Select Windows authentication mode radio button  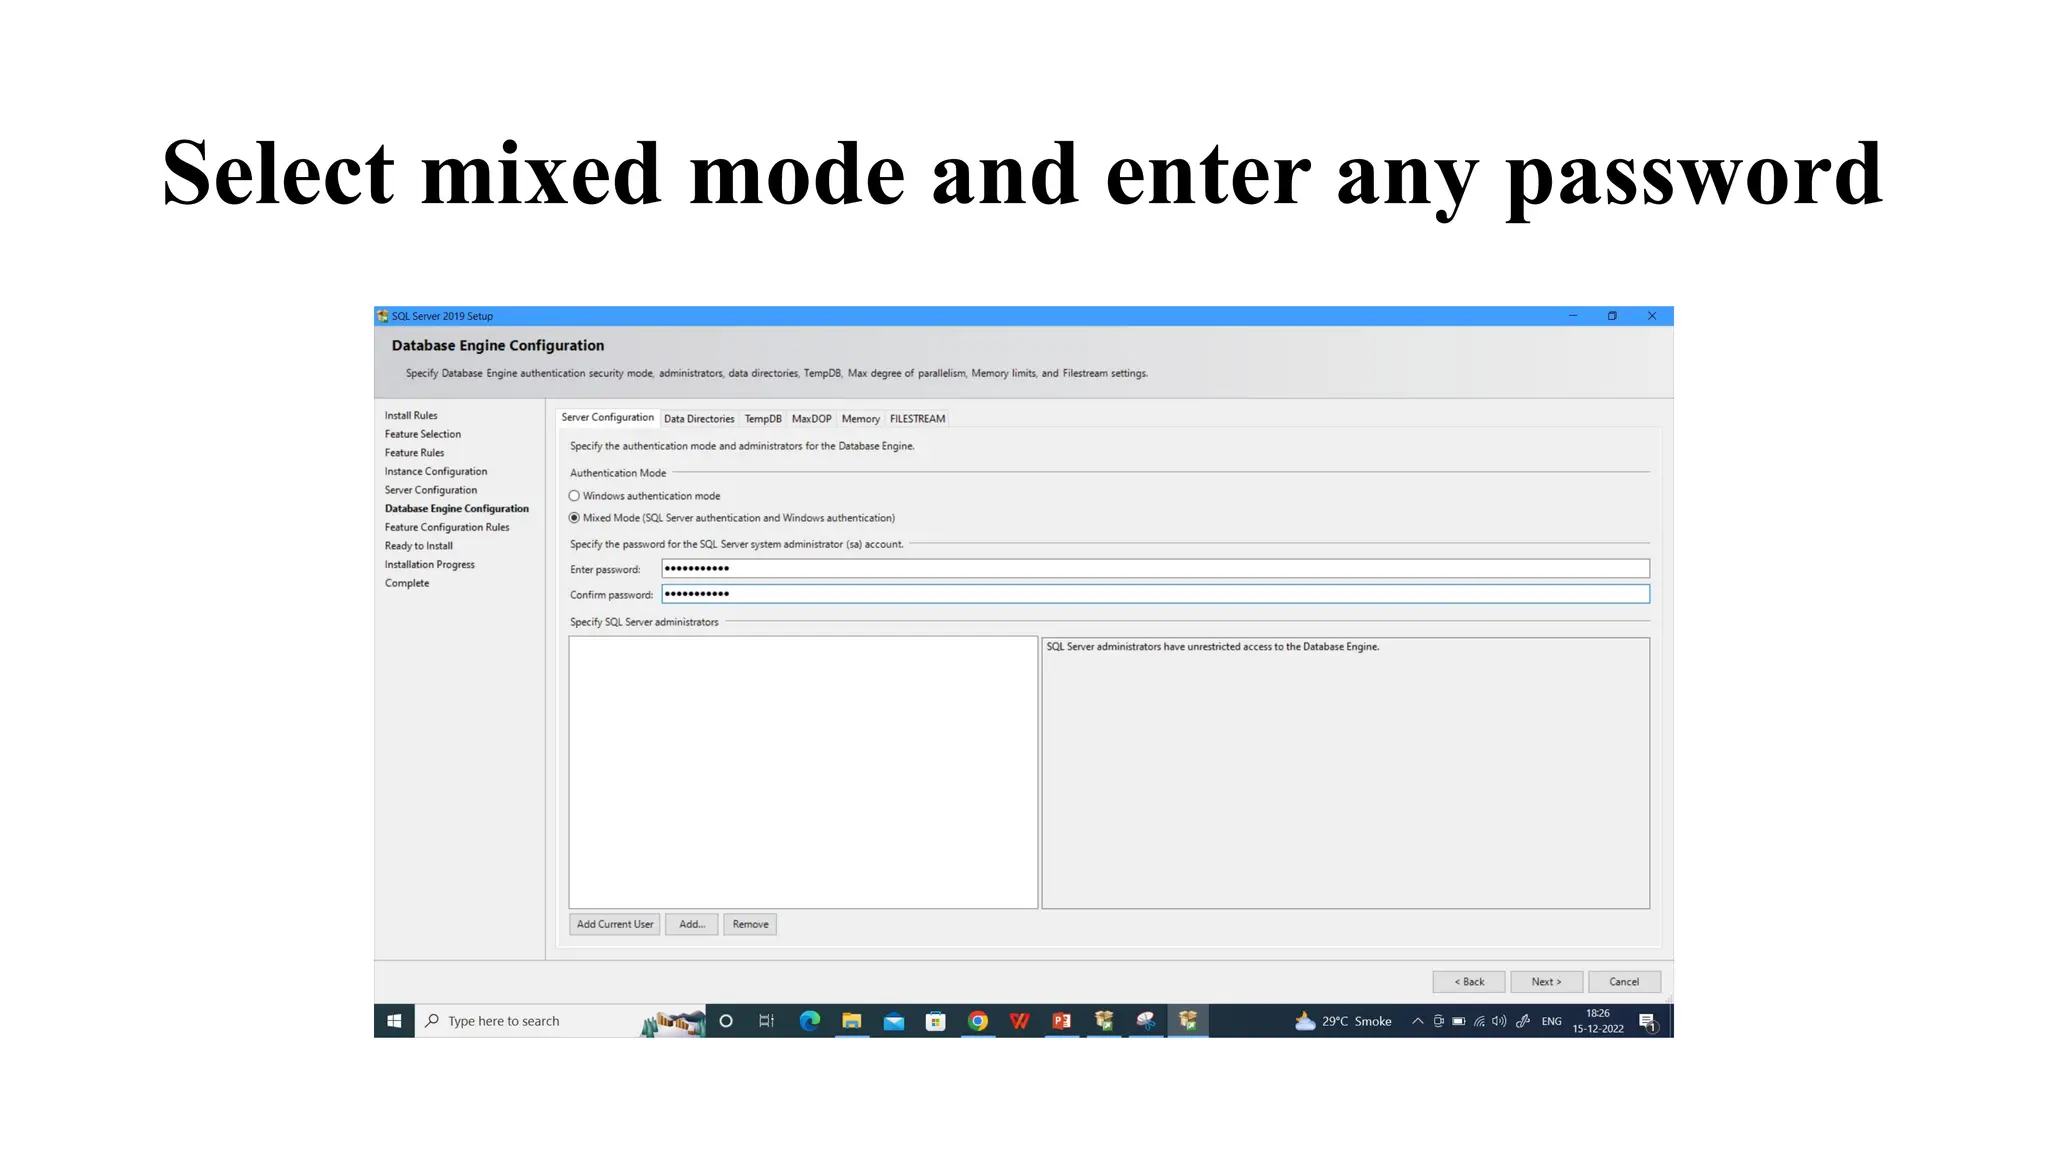(574, 496)
